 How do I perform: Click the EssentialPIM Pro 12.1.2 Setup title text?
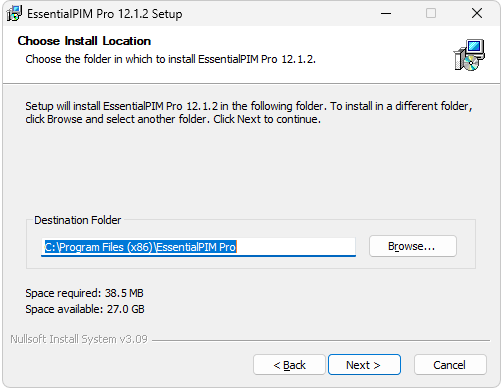click(105, 14)
